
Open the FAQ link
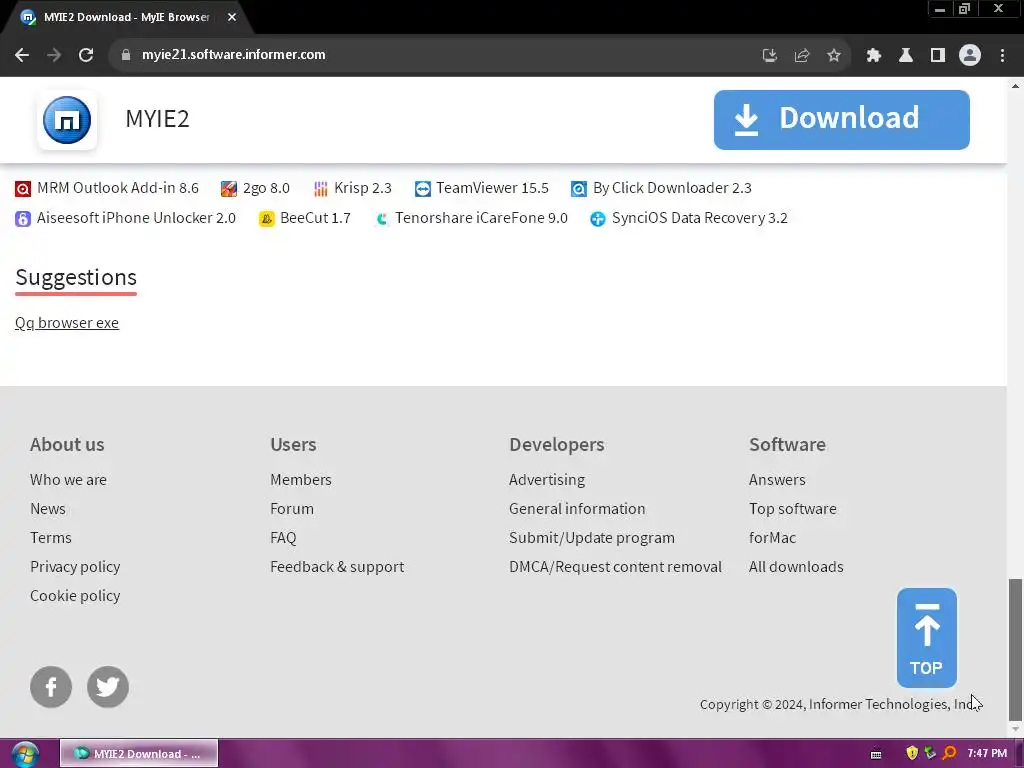coord(283,538)
